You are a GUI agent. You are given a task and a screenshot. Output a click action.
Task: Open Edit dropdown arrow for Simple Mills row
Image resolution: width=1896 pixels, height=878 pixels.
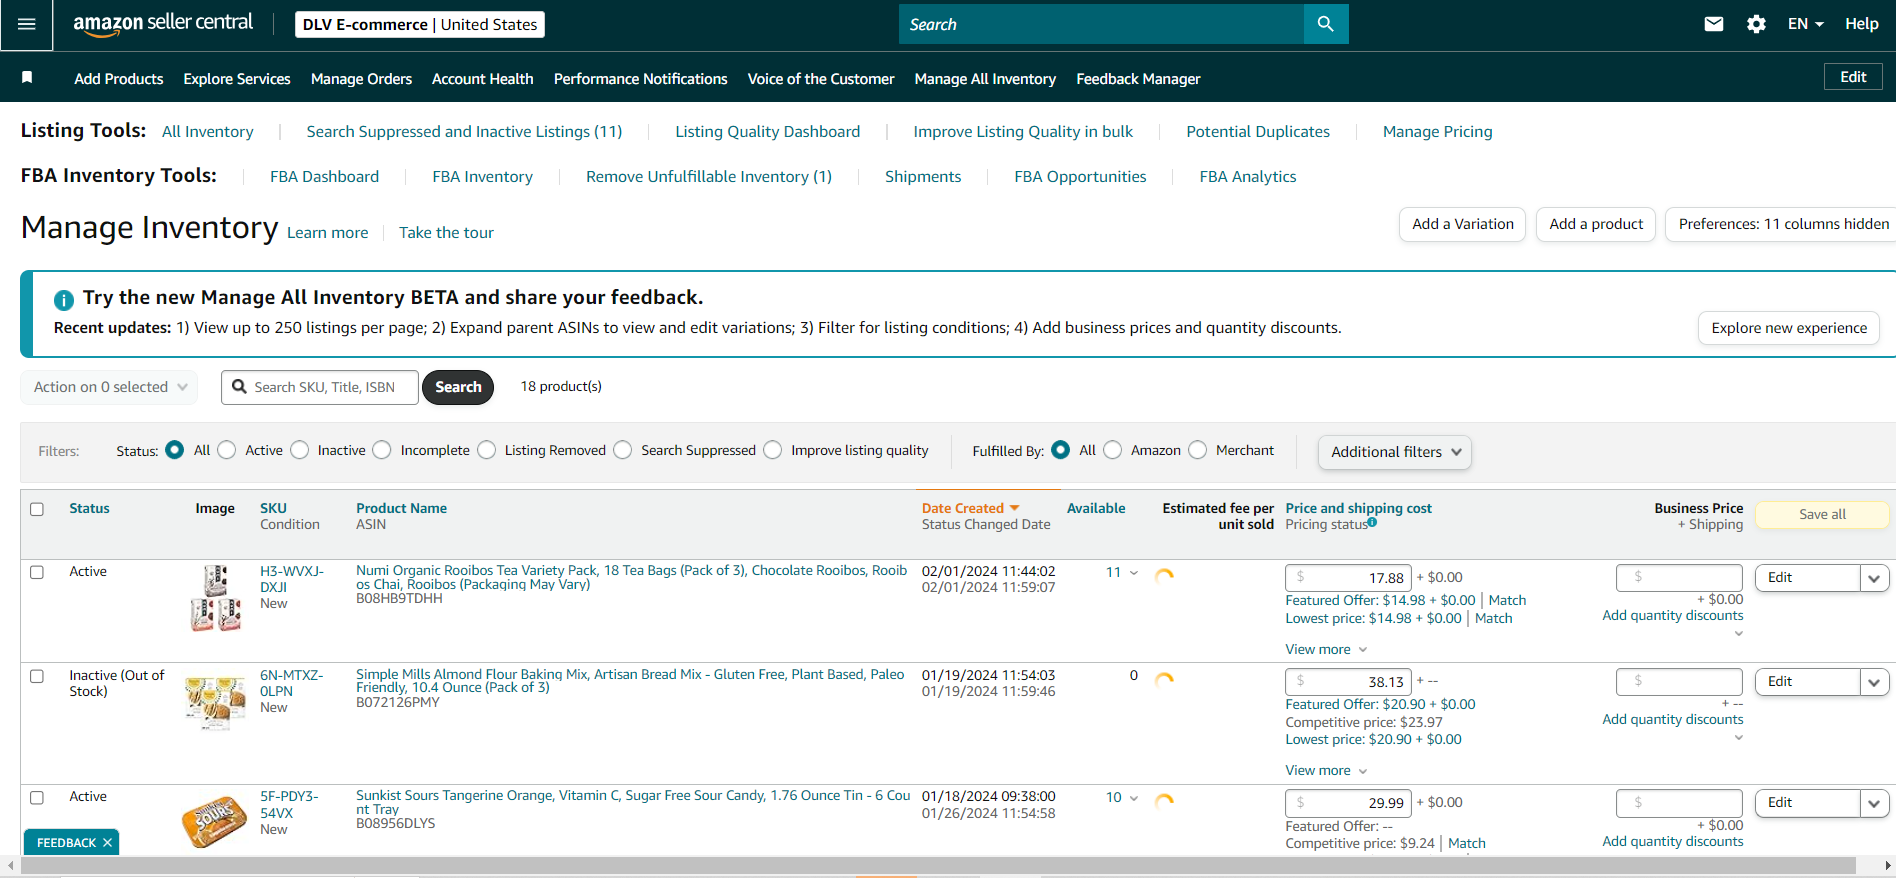point(1874,682)
